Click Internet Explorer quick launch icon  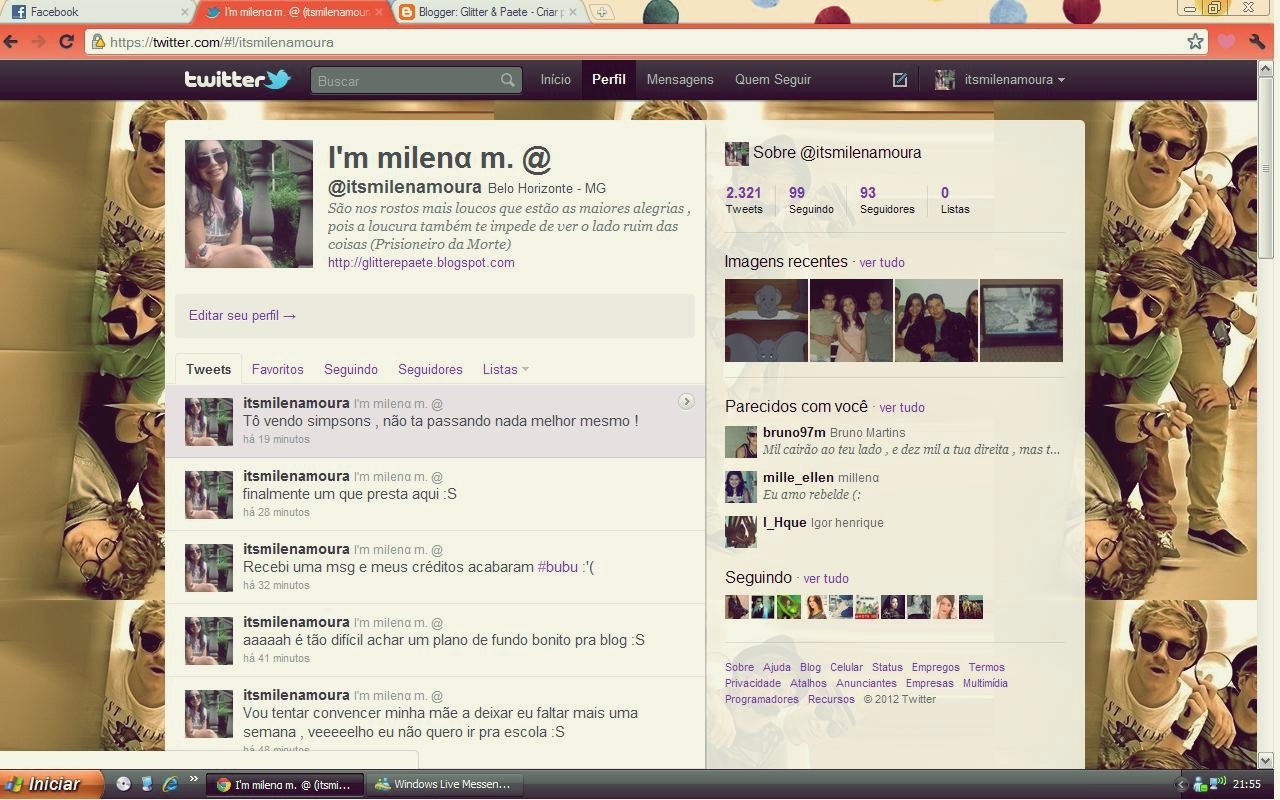pos(170,784)
